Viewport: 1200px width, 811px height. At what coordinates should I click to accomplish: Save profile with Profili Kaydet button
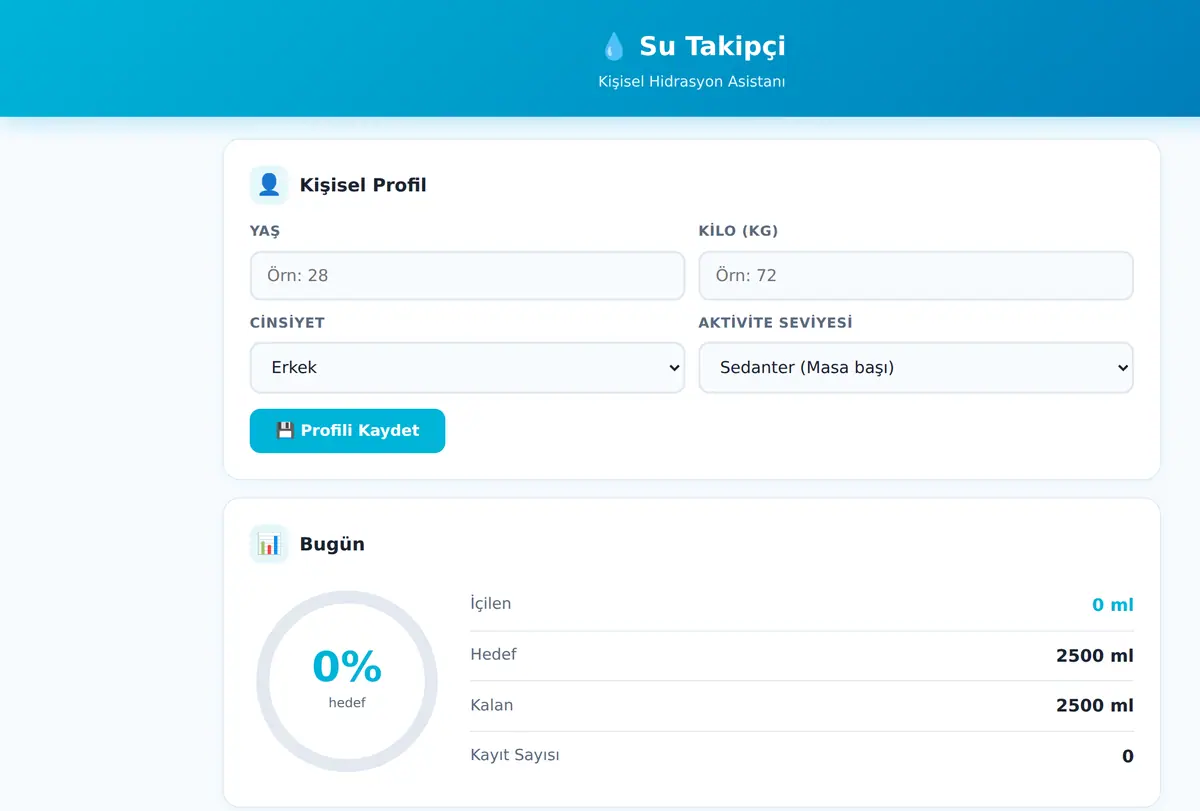[347, 431]
